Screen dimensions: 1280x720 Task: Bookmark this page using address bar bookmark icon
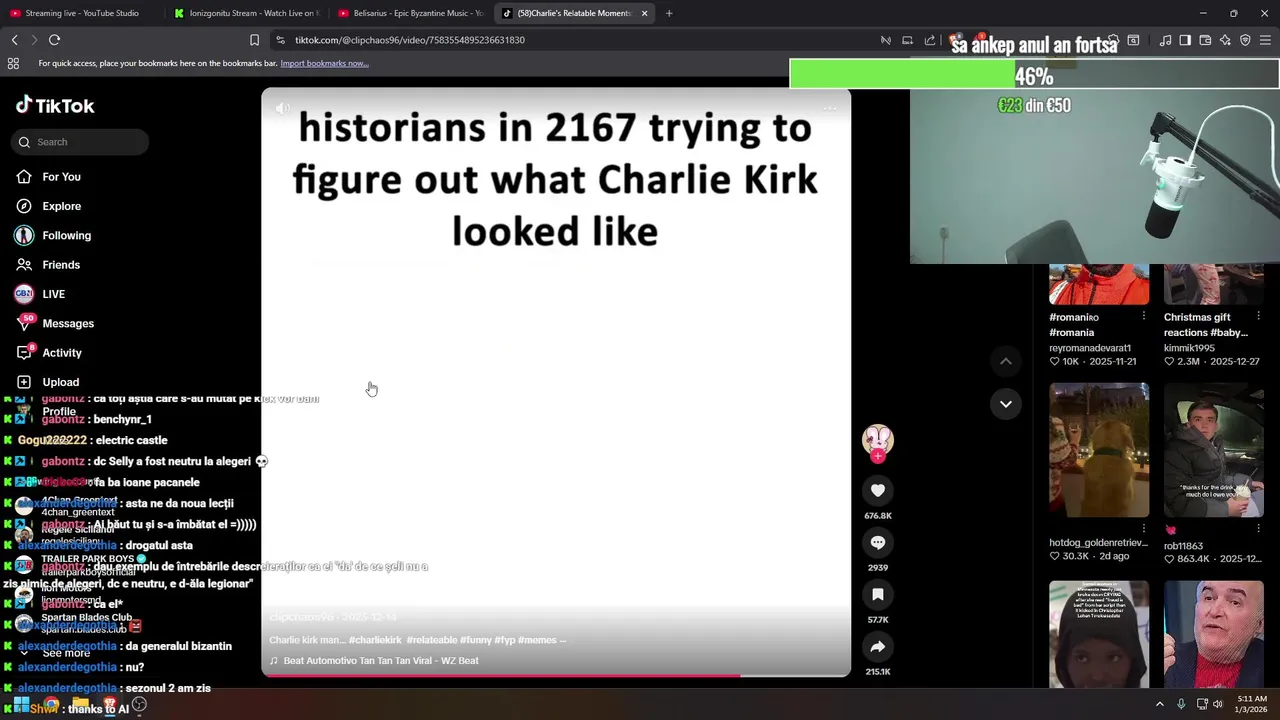(x=254, y=40)
